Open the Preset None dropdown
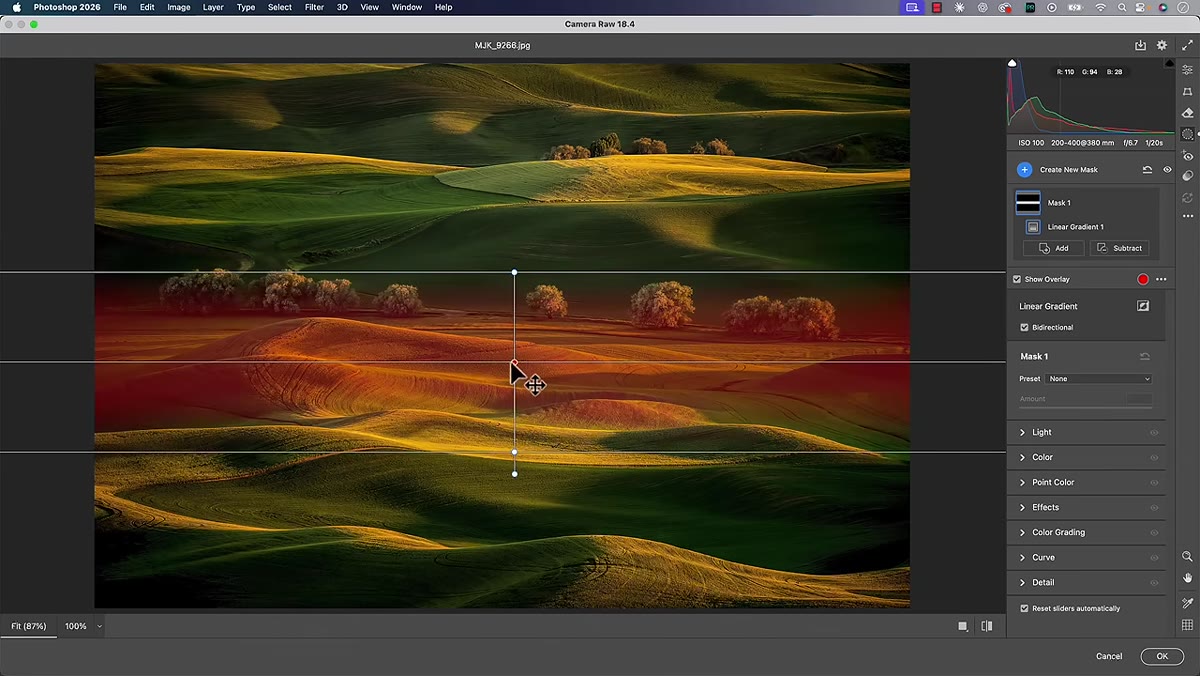Viewport: 1200px width, 676px height. 1098,379
